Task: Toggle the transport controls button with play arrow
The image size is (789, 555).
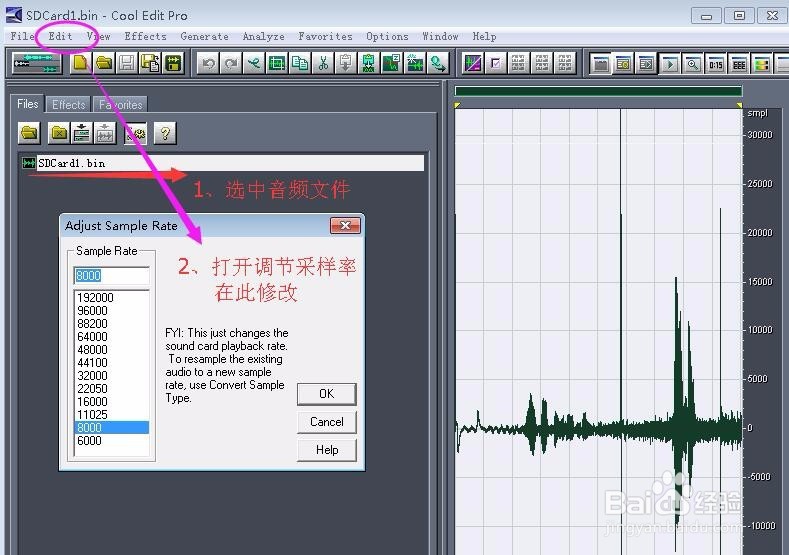Action: click(670, 64)
